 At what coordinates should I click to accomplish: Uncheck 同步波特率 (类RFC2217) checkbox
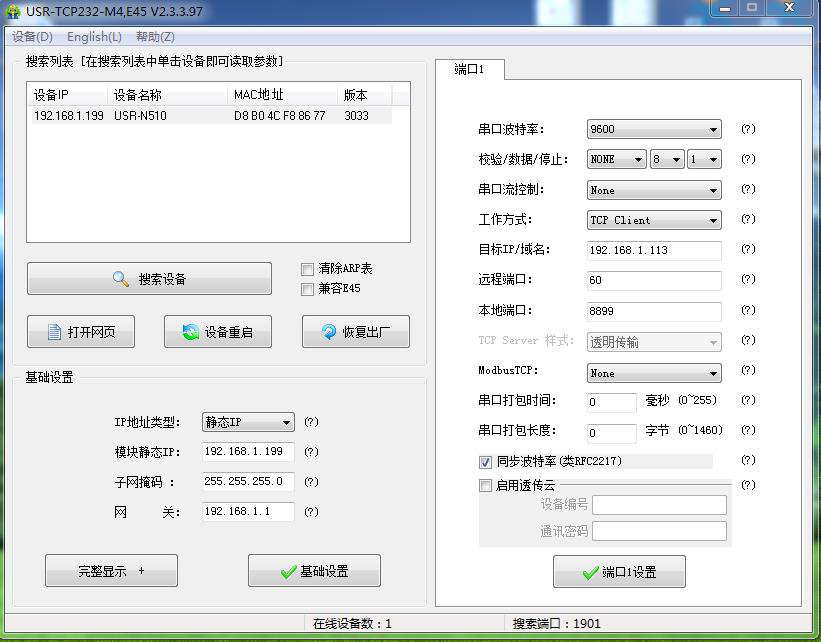click(x=486, y=462)
